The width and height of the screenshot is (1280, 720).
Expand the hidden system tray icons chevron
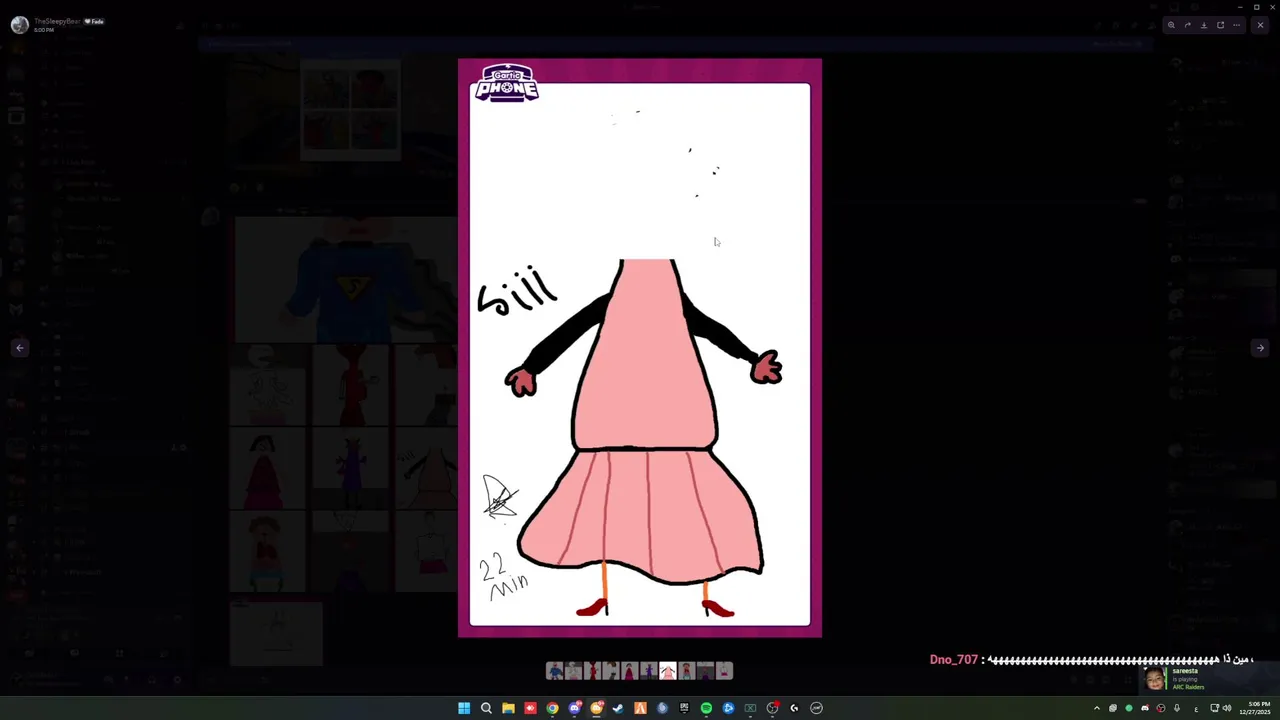(1097, 708)
